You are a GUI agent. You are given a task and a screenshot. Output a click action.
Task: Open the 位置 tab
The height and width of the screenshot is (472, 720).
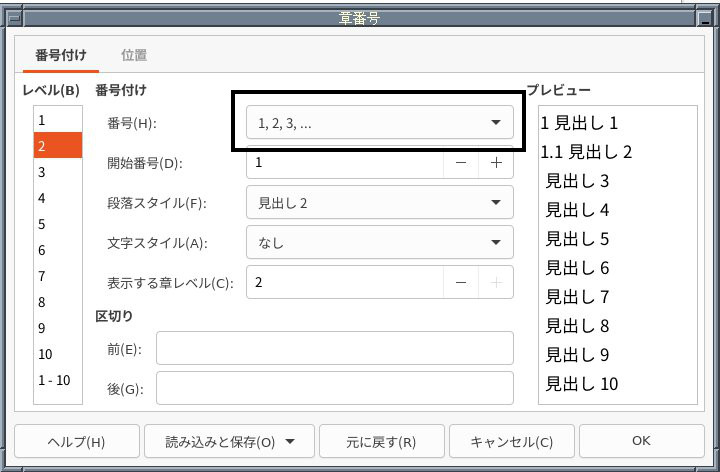(134, 55)
